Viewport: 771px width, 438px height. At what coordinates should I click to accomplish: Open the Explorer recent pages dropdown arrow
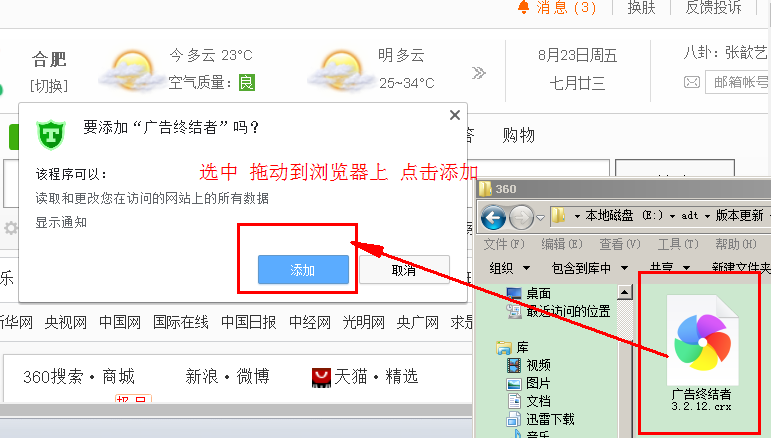coord(540,217)
